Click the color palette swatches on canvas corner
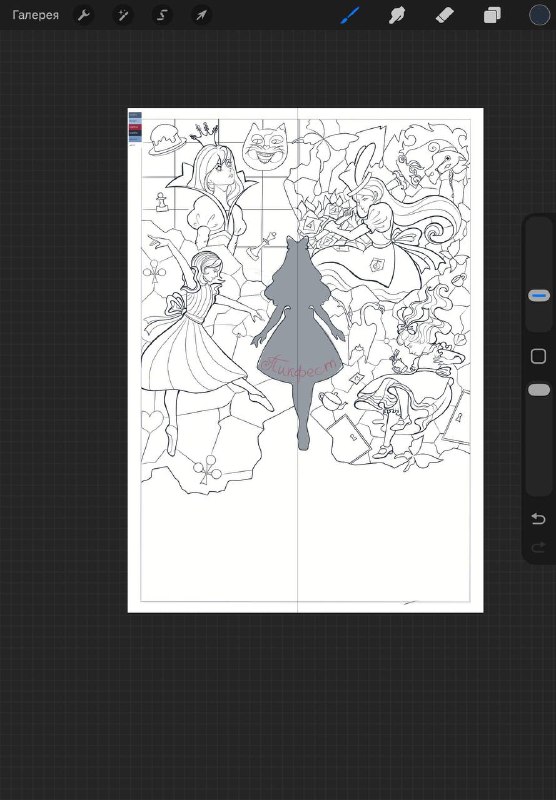Image resolution: width=556 pixels, height=800 pixels. click(135, 128)
